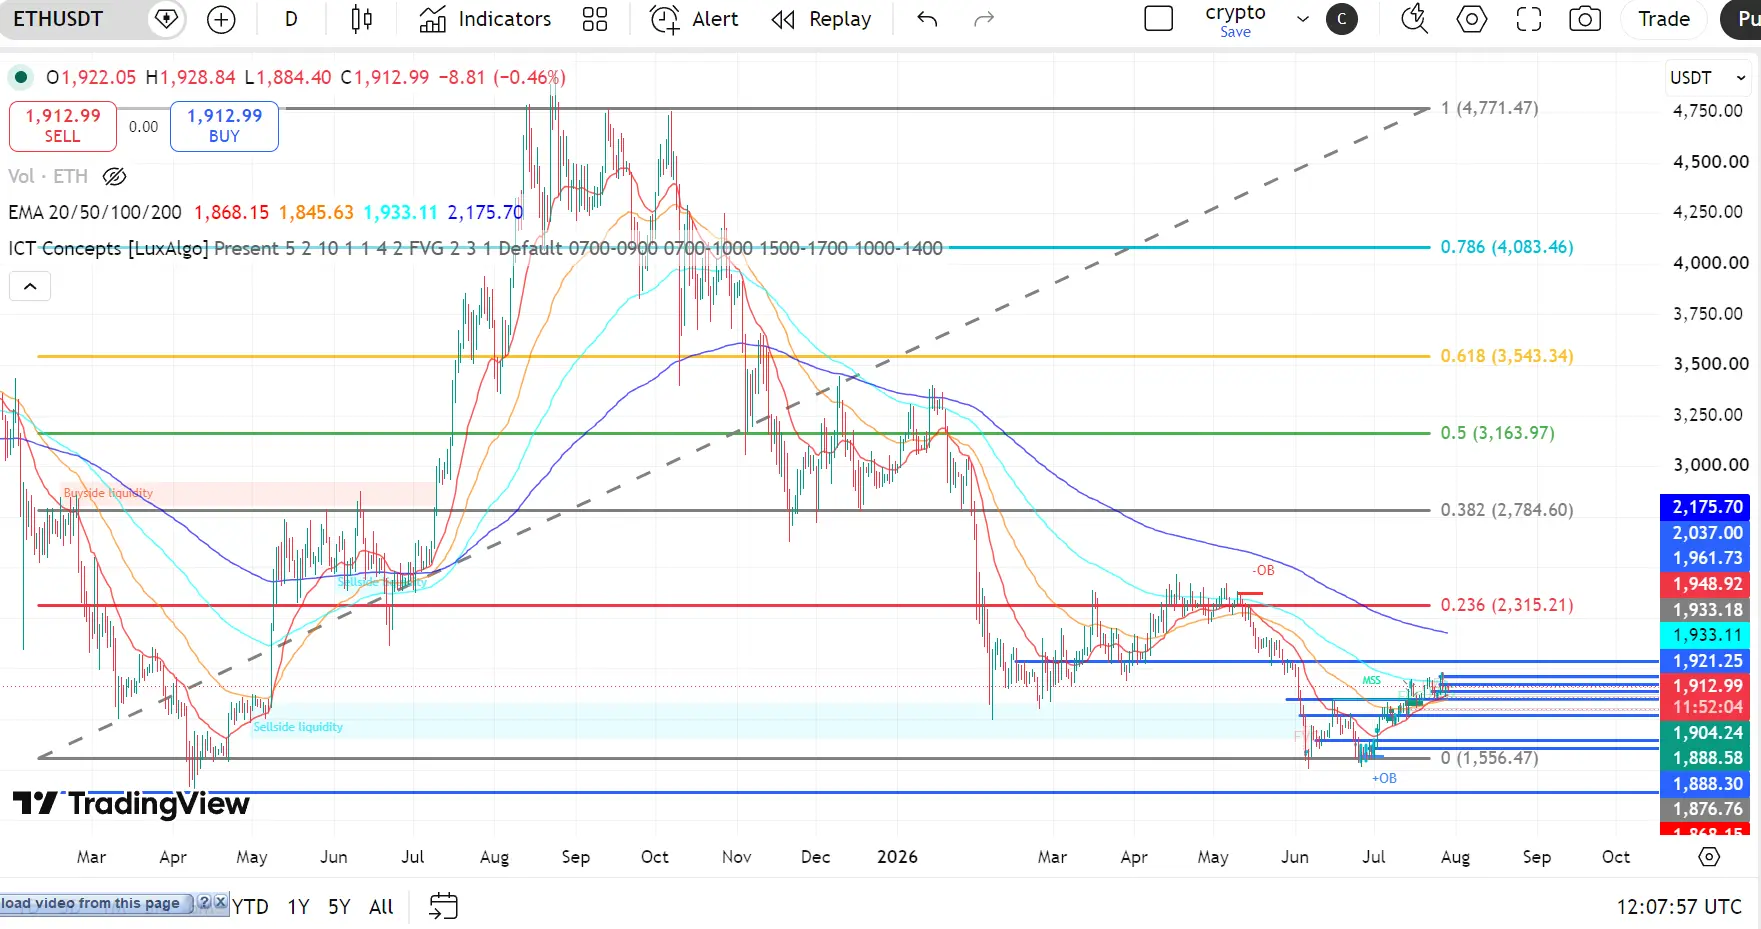Open the candlestick chart type menu
This screenshot has height=929, width=1761.
point(361,19)
